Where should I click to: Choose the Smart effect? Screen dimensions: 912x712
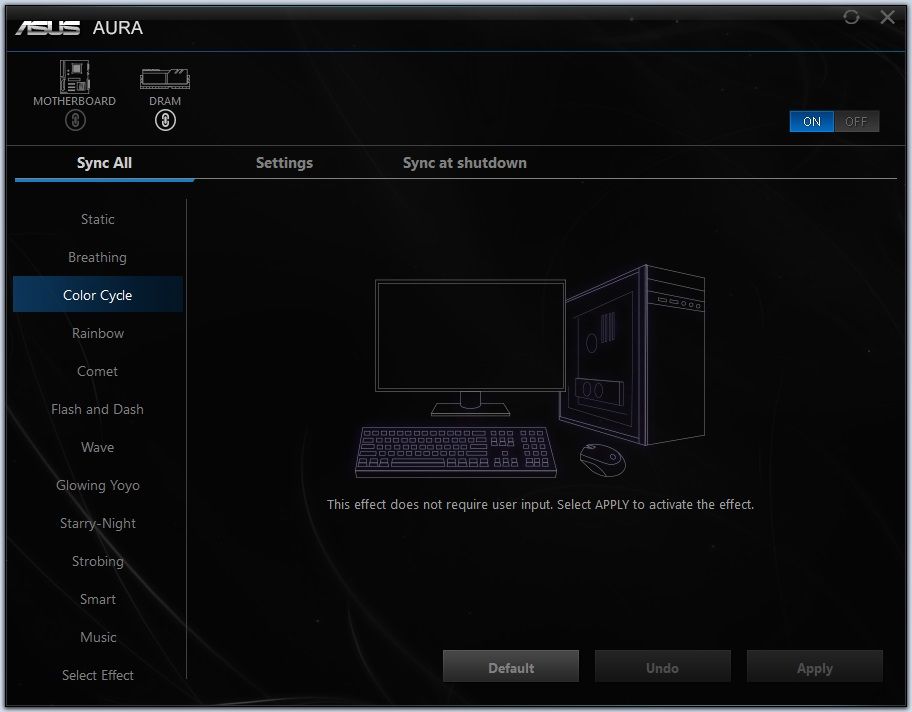98,599
